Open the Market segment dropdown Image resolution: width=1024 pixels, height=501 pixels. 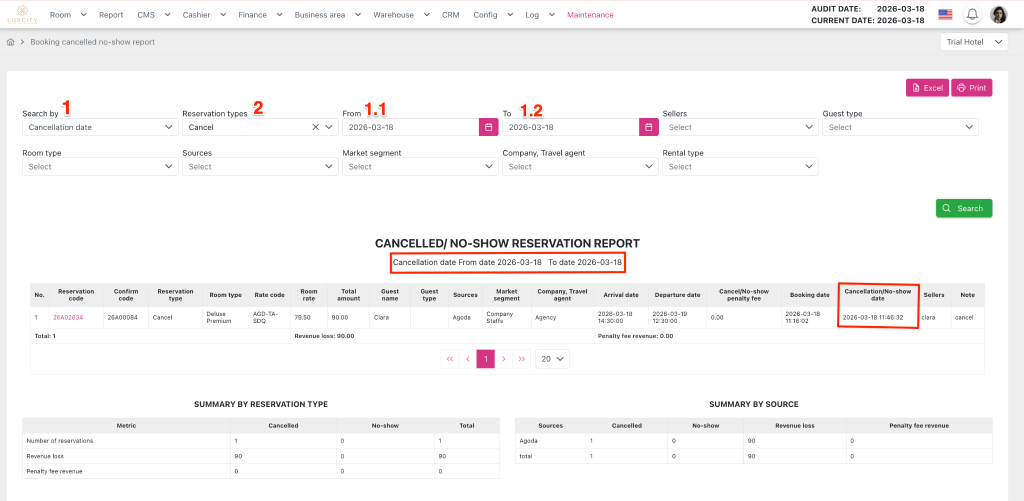(x=419, y=167)
